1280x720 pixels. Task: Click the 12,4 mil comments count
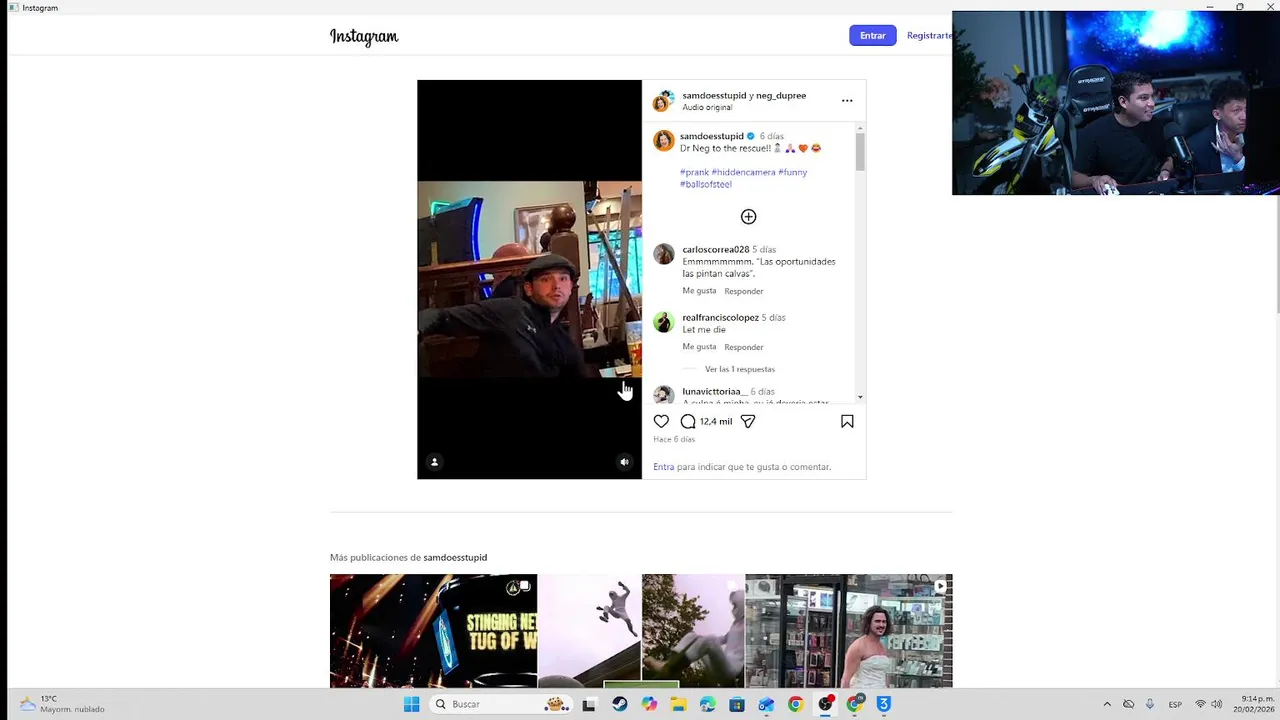click(x=716, y=422)
